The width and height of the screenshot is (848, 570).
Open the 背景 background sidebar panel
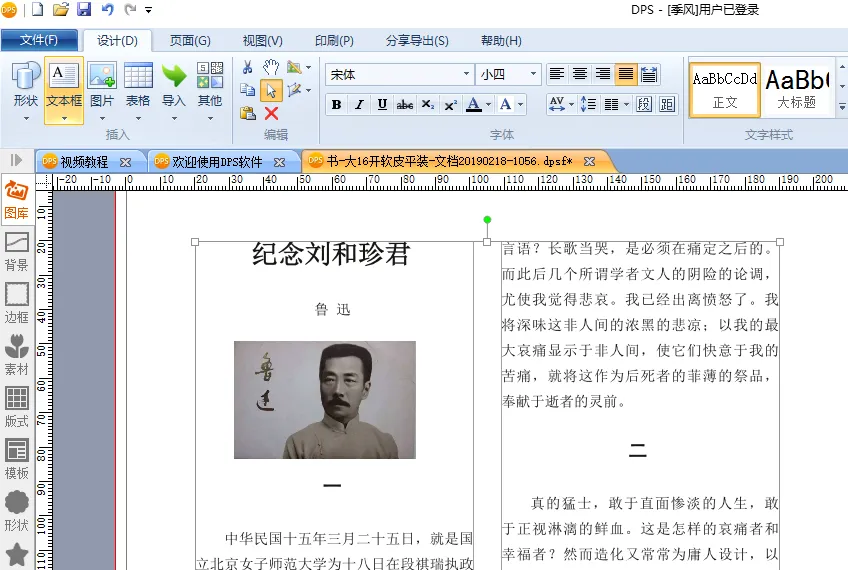point(17,251)
